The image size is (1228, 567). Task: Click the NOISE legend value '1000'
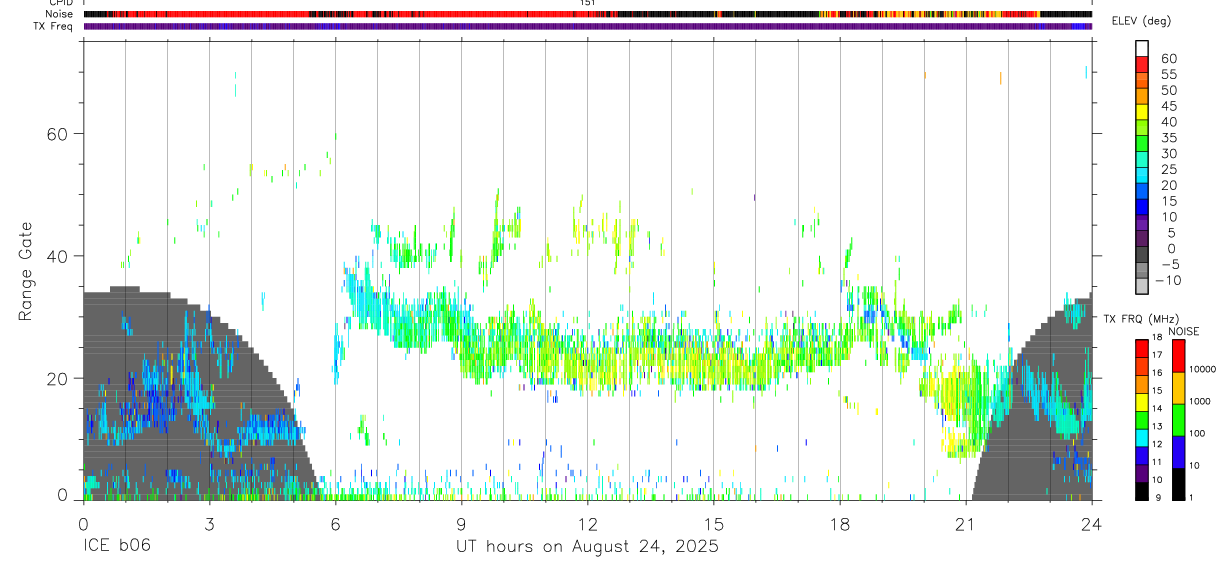[1200, 401]
